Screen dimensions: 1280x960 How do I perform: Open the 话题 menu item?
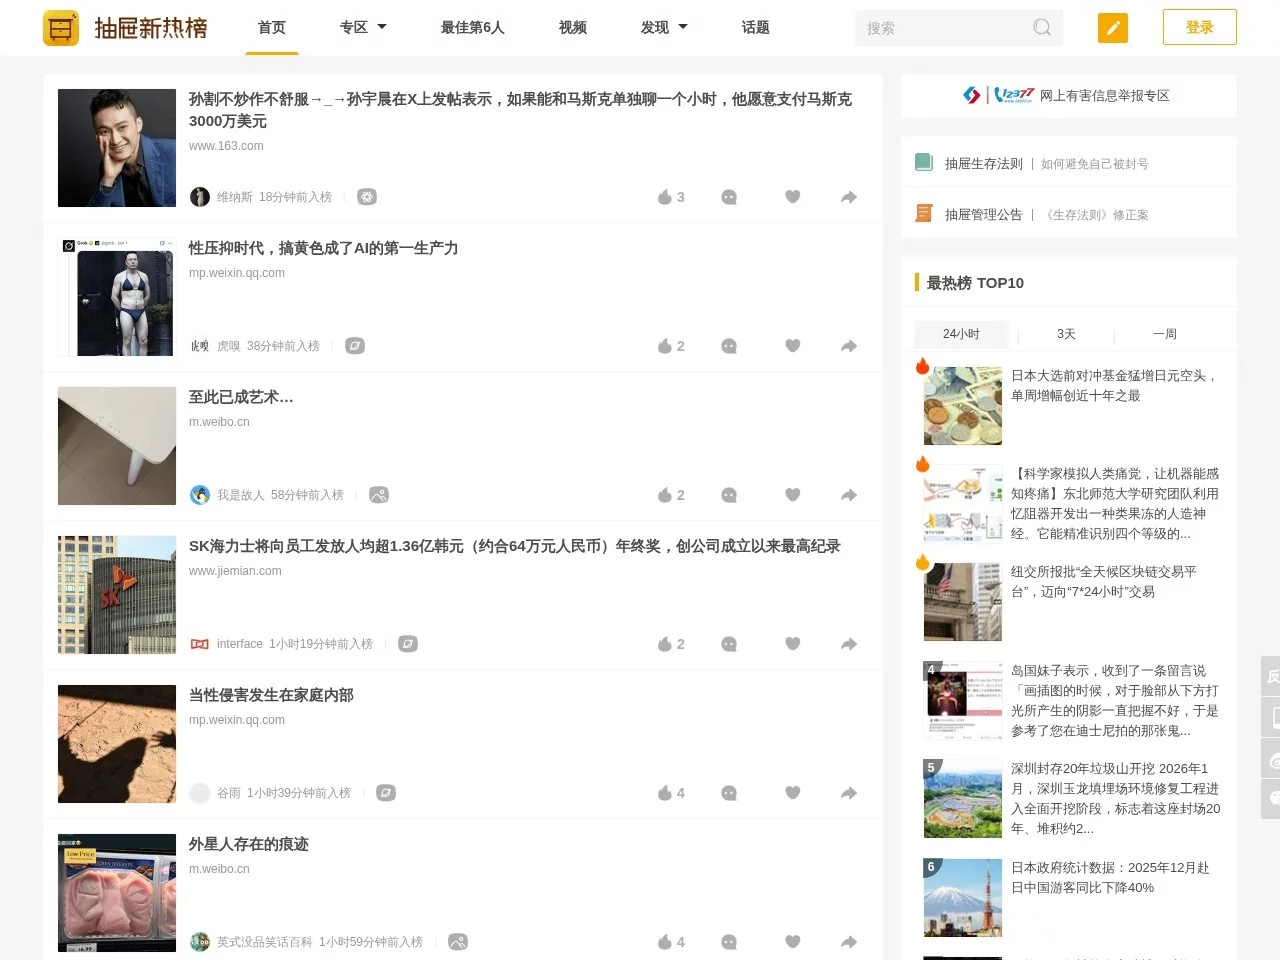pyautogui.click(x=755, y=27)
